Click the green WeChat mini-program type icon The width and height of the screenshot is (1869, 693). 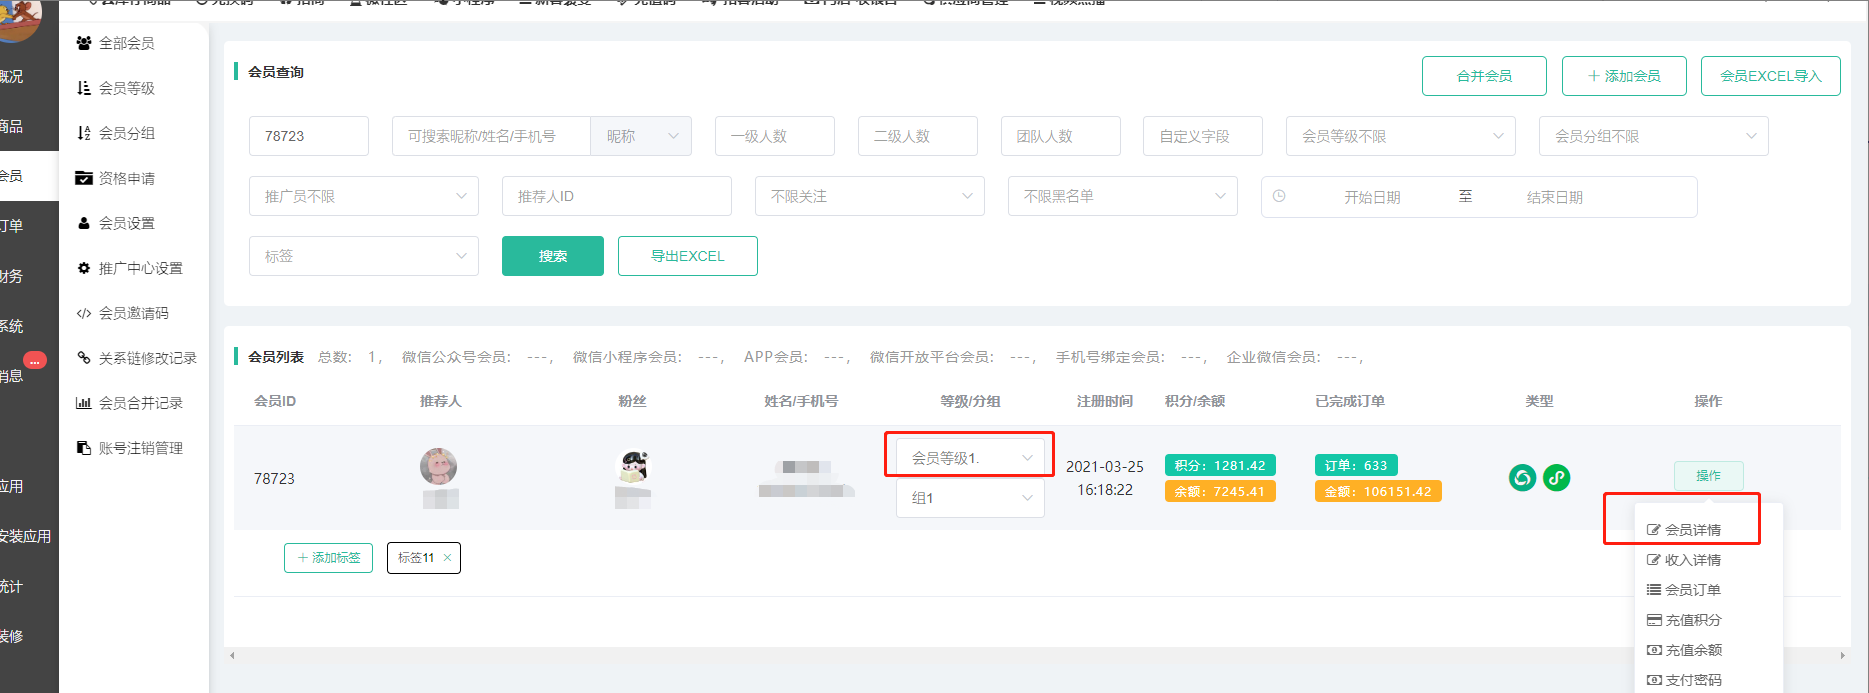point(1556,478)
